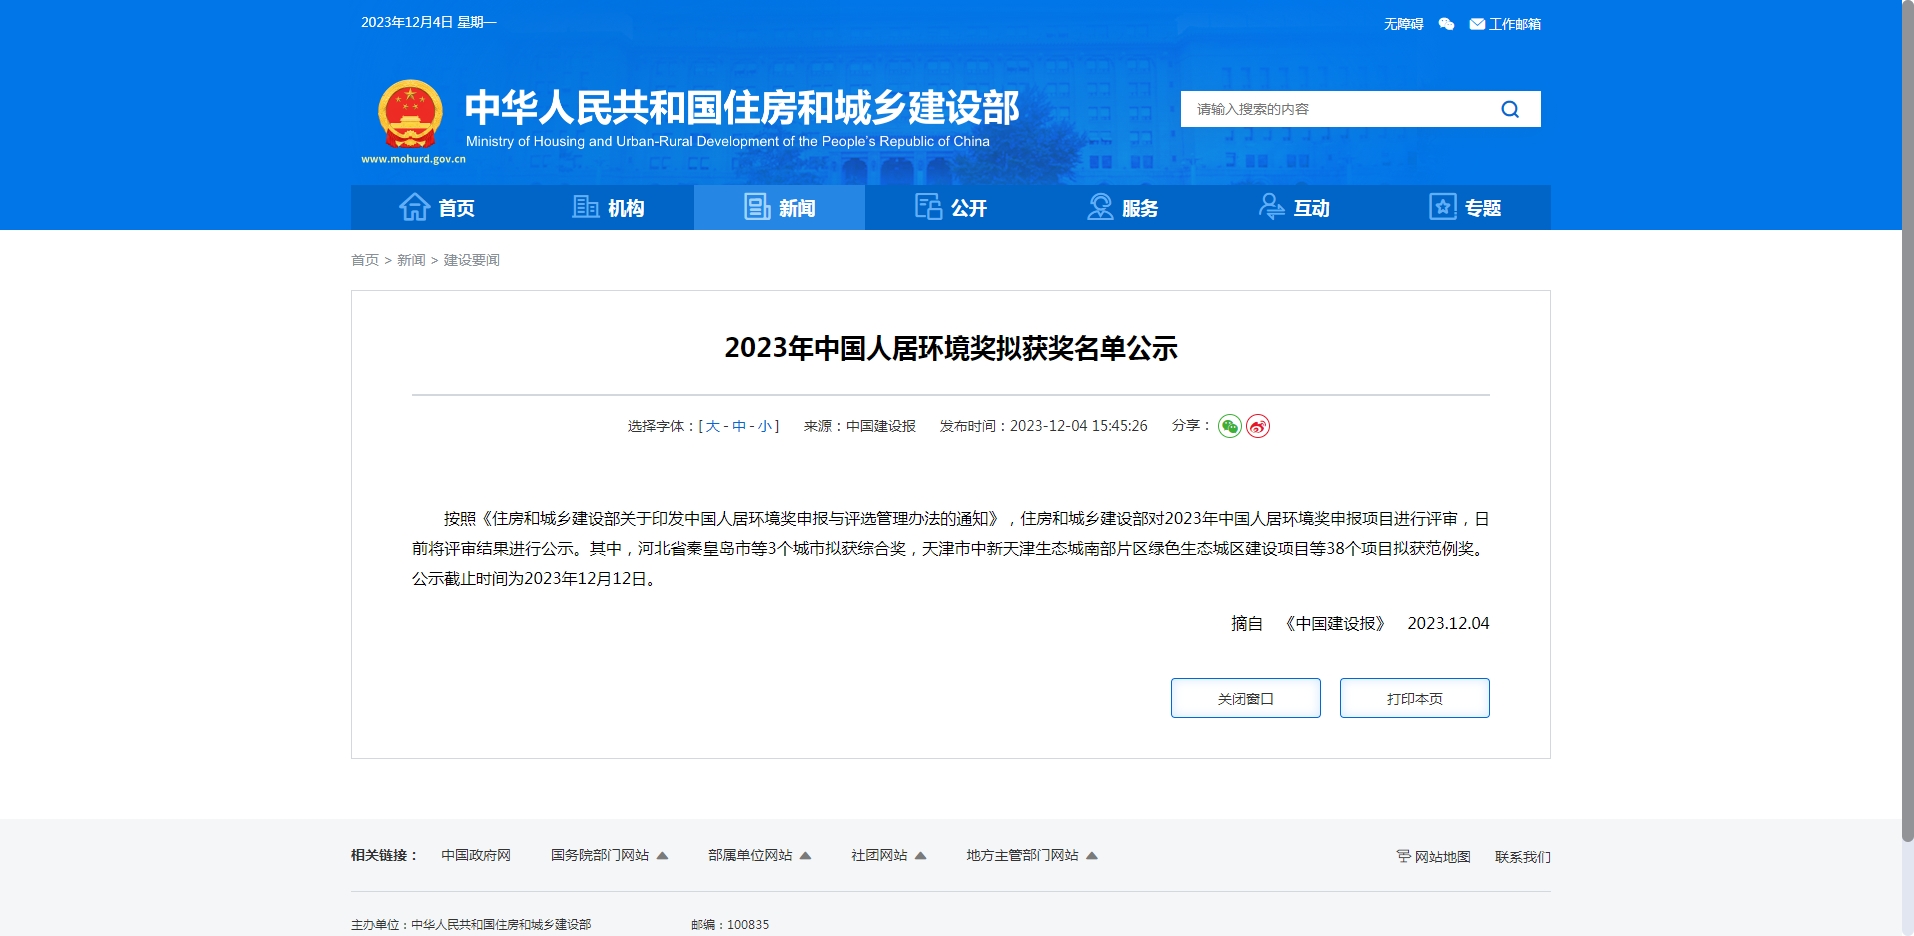Viewport: 1914px width, 936px height.
Task: Click the article headline 2023年中国人居环境奖拟获奖名单公示
Action: (x=951, y=348)
